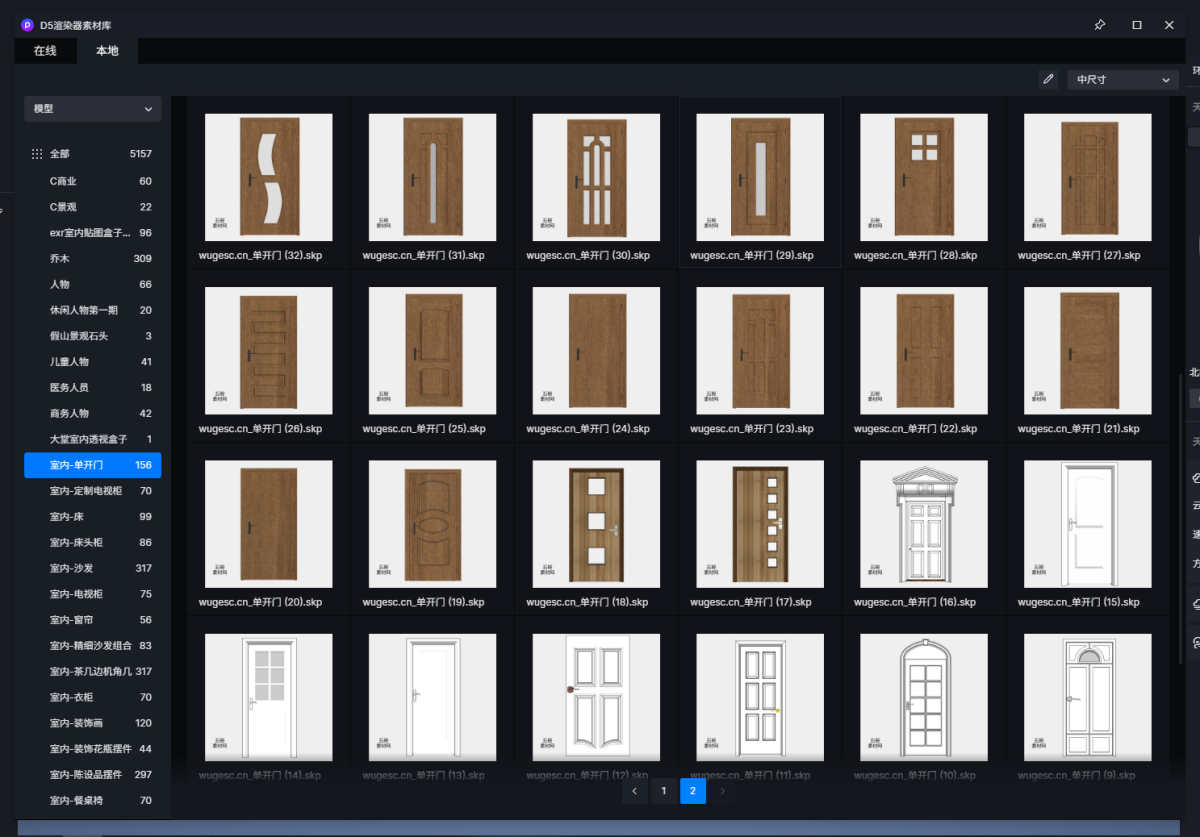
Task: Go to previous page arrow
Action: 634,791
